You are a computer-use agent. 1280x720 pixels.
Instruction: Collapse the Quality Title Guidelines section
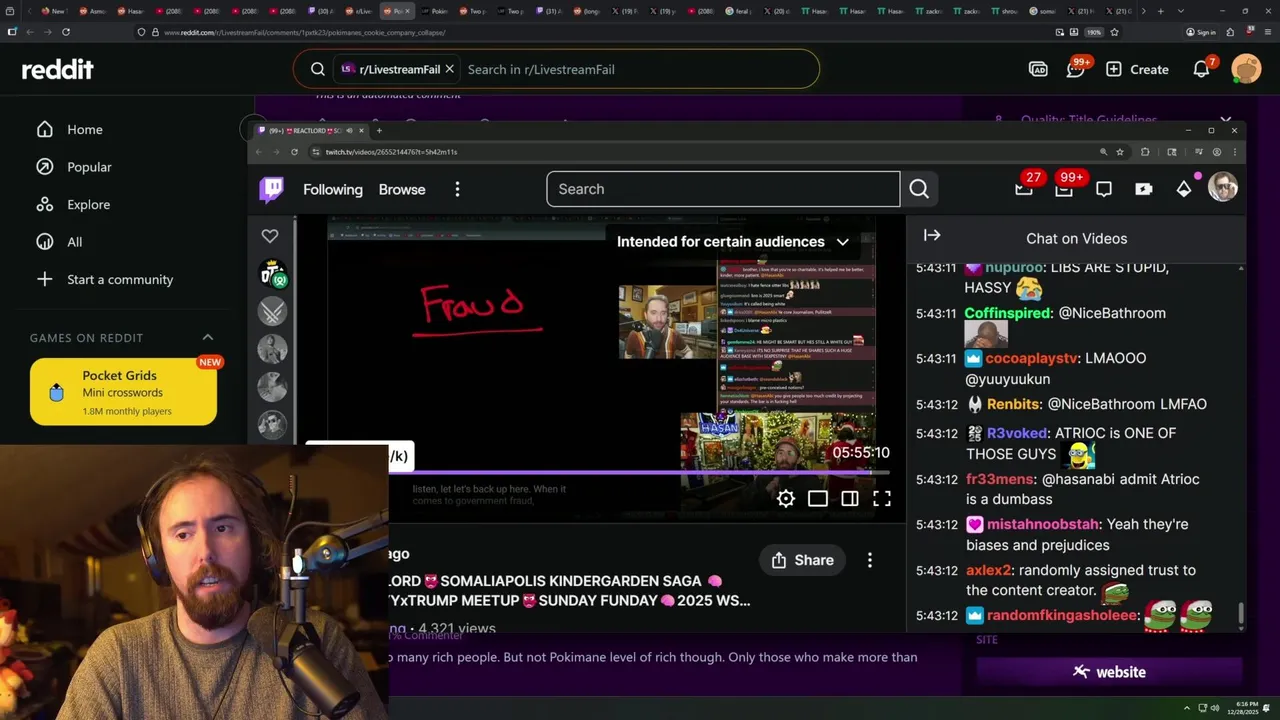pos(1226,120)
